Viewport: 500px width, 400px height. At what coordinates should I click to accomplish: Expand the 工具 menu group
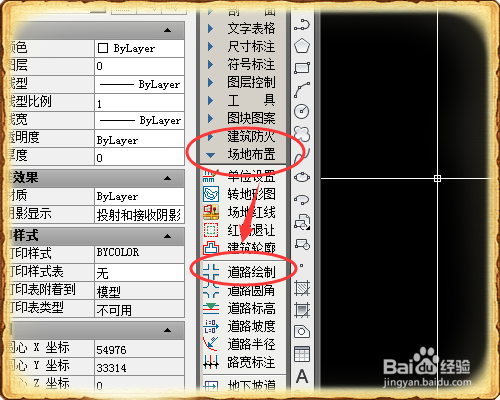pos(210,100)
